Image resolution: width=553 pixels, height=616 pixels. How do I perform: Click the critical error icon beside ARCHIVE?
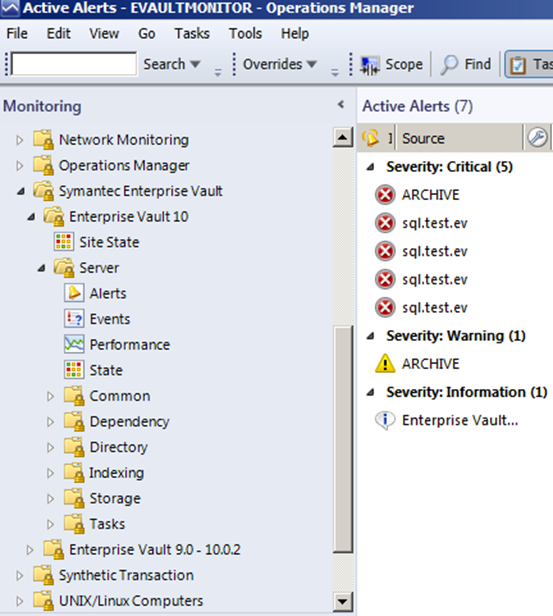click(385, 195)
